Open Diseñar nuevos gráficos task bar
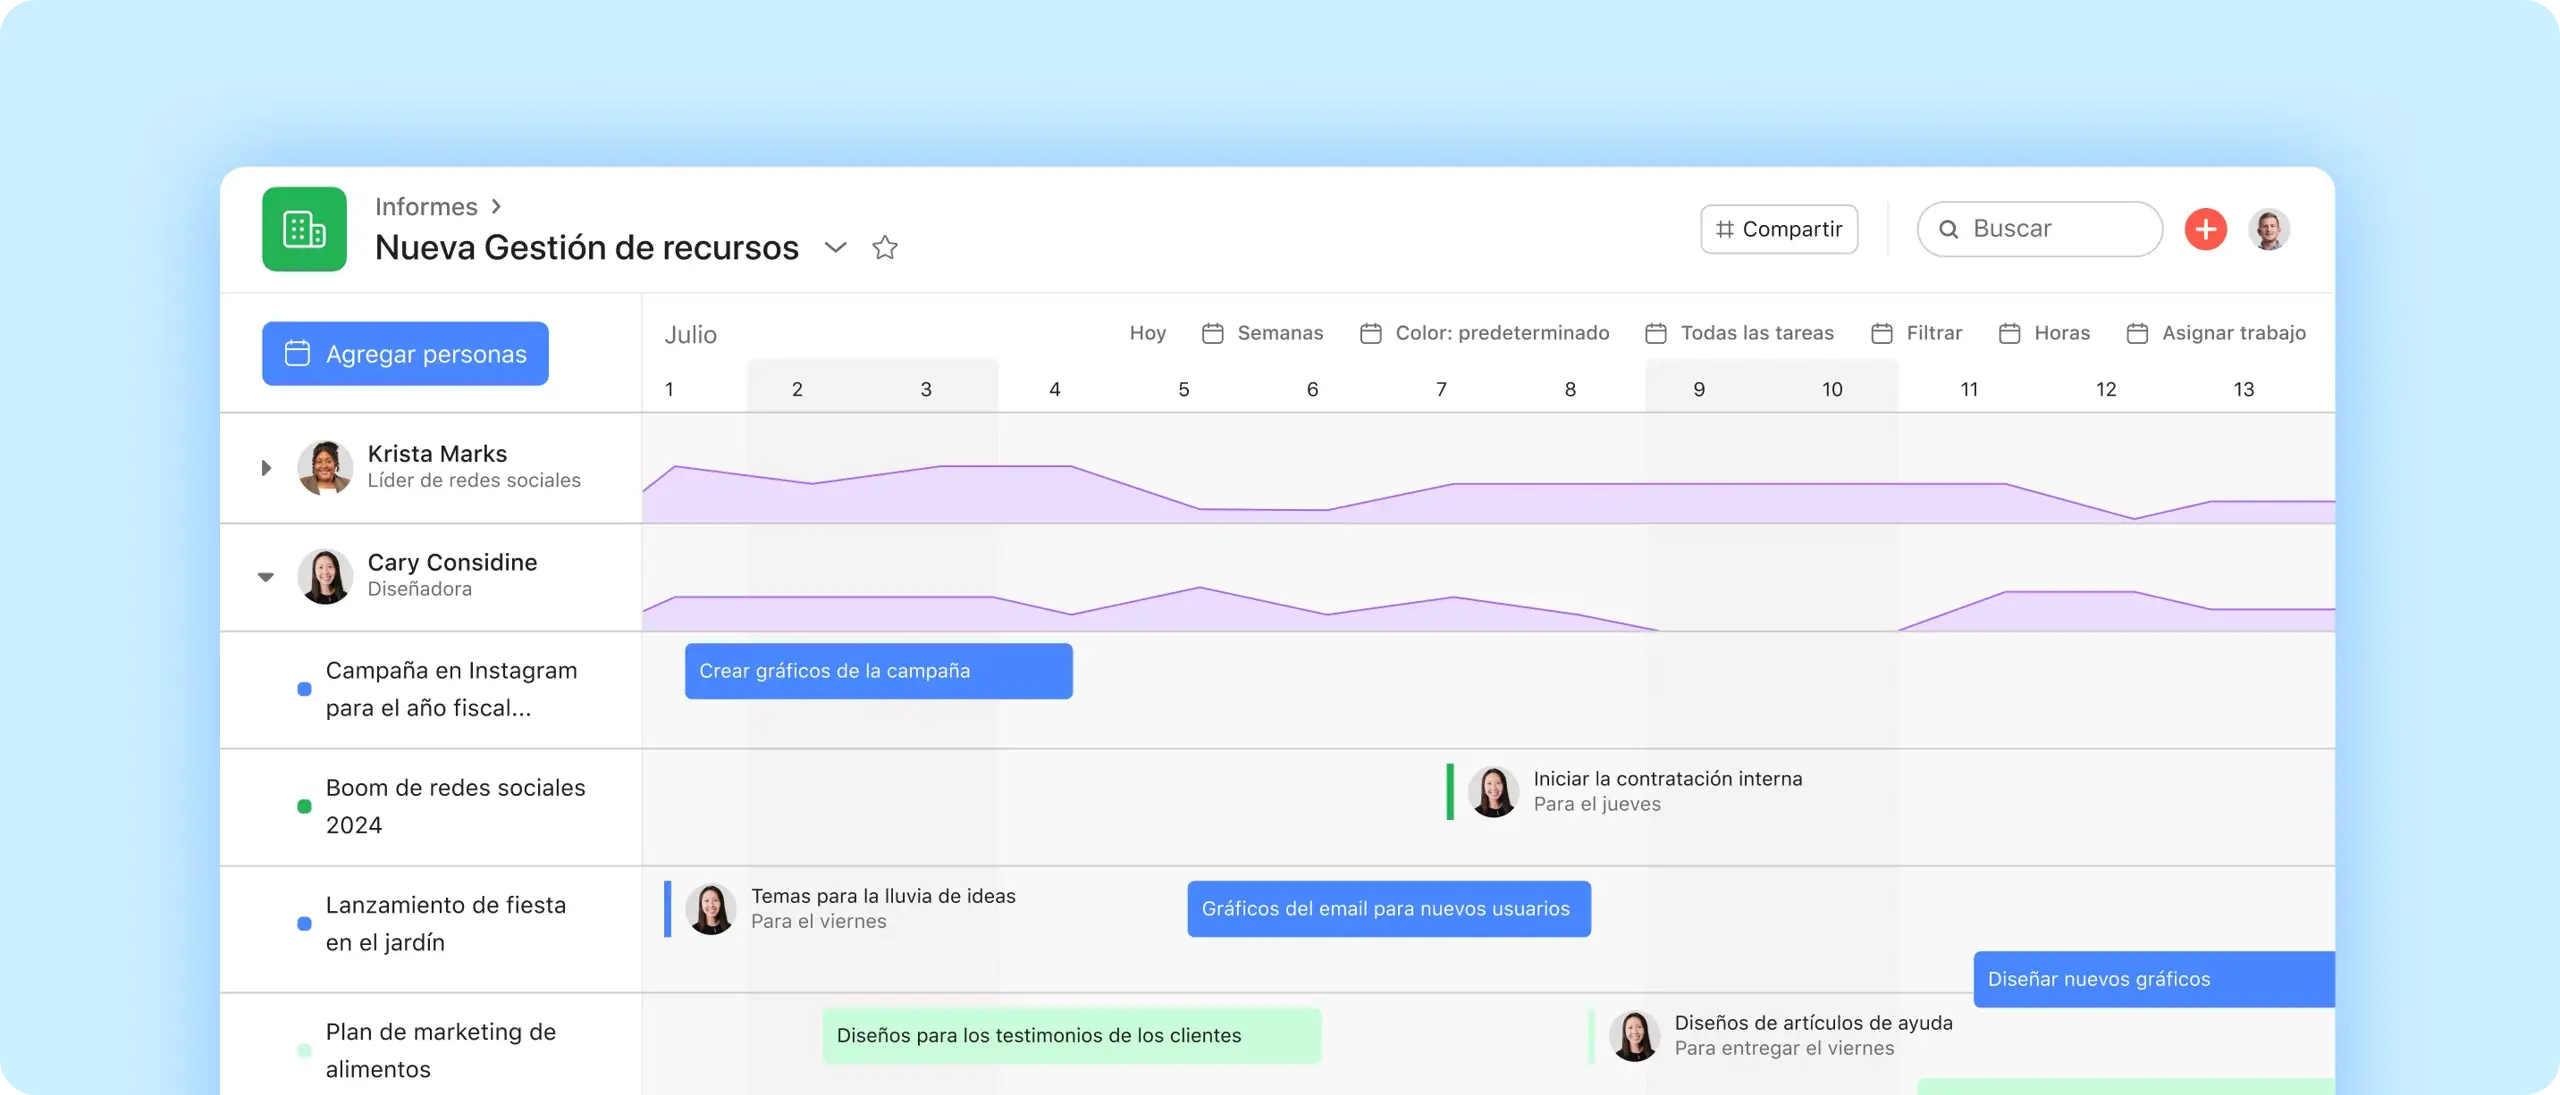Image resolution: width=2560 pixels, height=1095 pixels. [x=2154, y=979]
